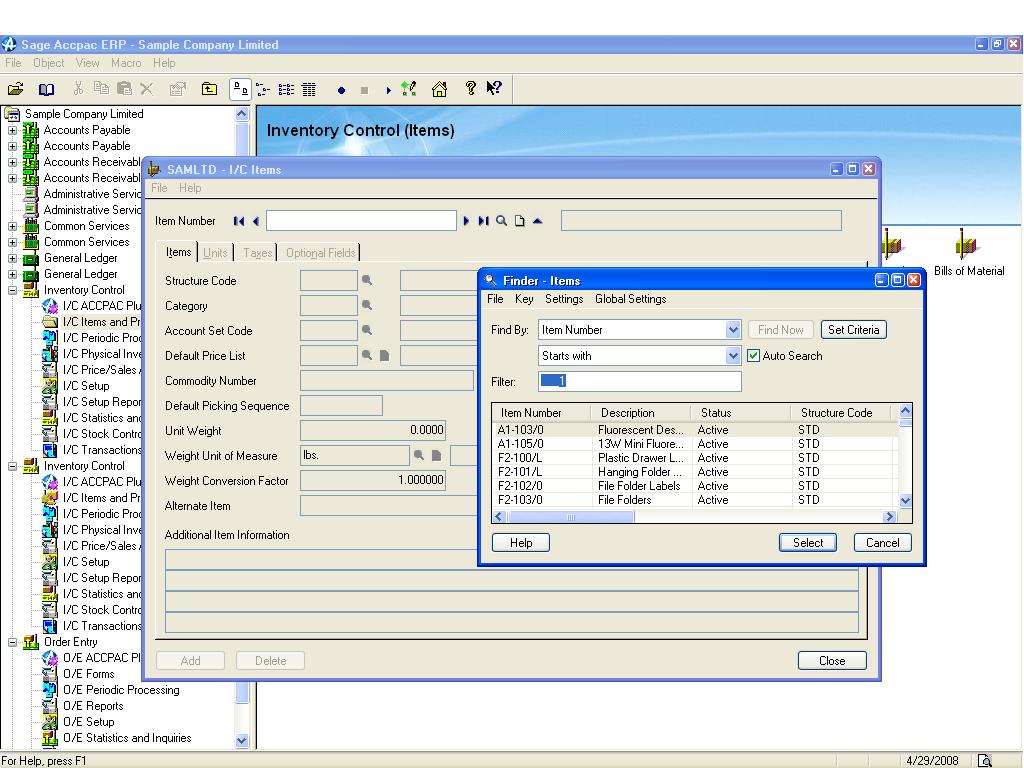Click the Commodity Number field

[387, 381]
